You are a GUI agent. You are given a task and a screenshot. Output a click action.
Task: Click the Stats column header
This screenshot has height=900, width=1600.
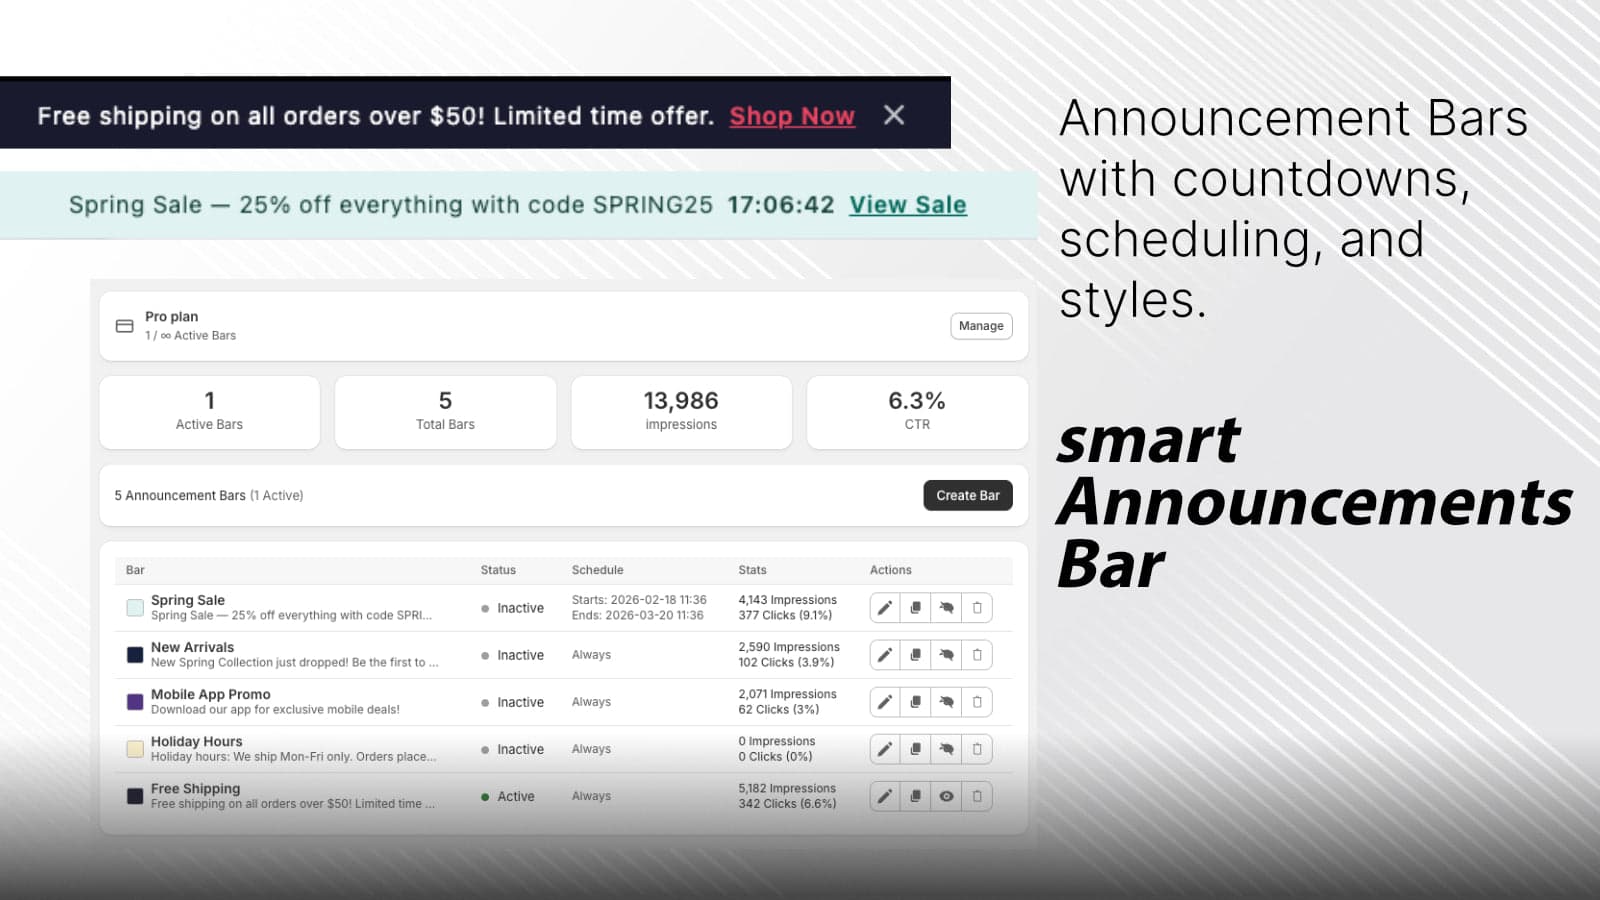(753, 570)
